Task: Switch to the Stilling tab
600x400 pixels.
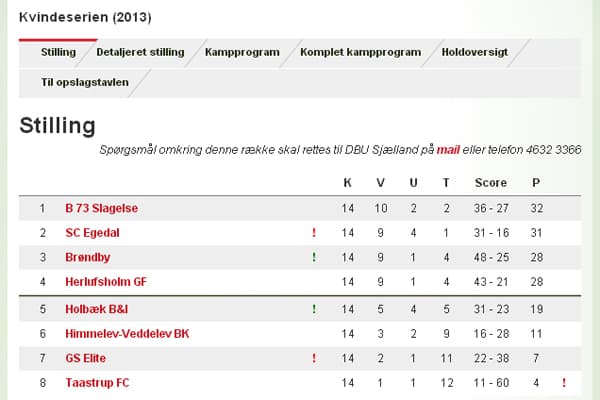Action: [58, 53]
